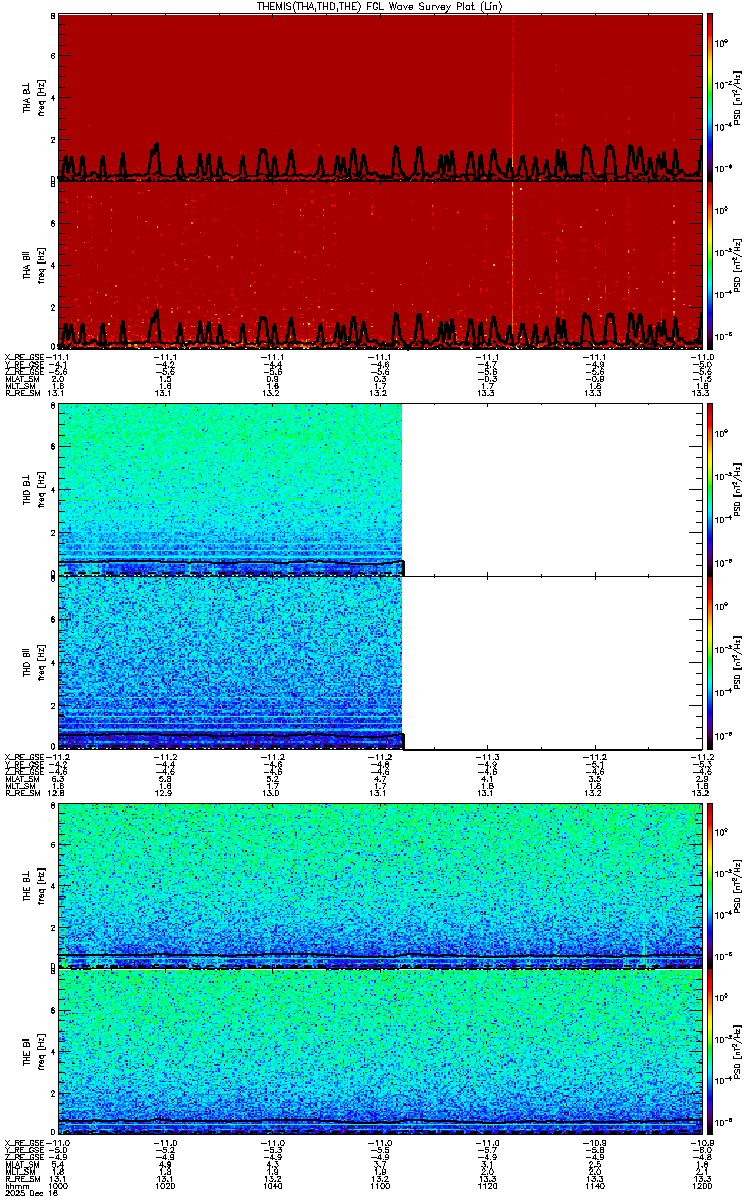Click the 1200 time tick label
750x1200 pixels.
(x=701, y=1186)
